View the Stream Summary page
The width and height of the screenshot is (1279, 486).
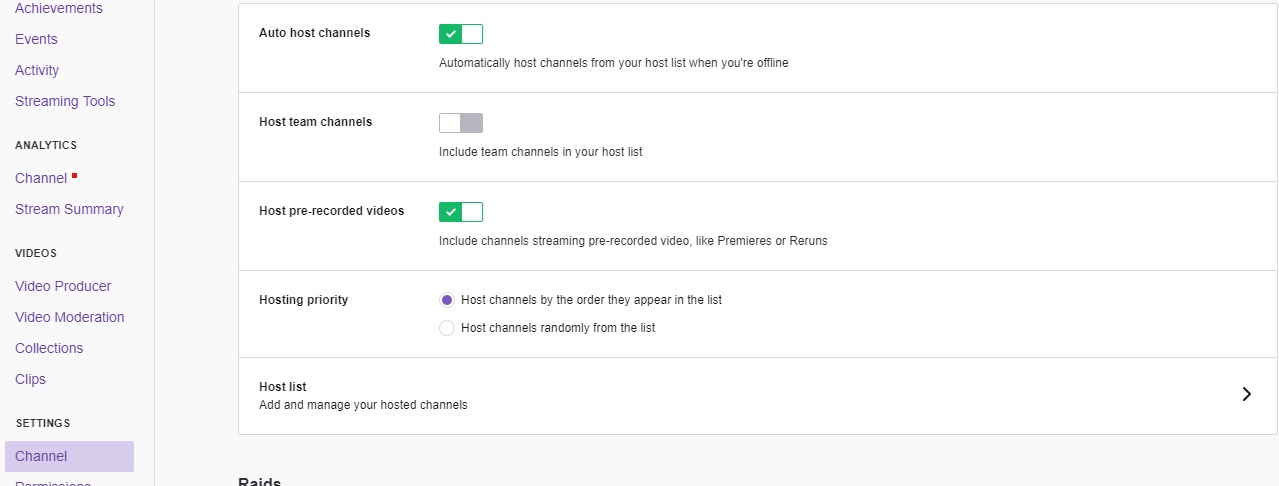[69, 209]
